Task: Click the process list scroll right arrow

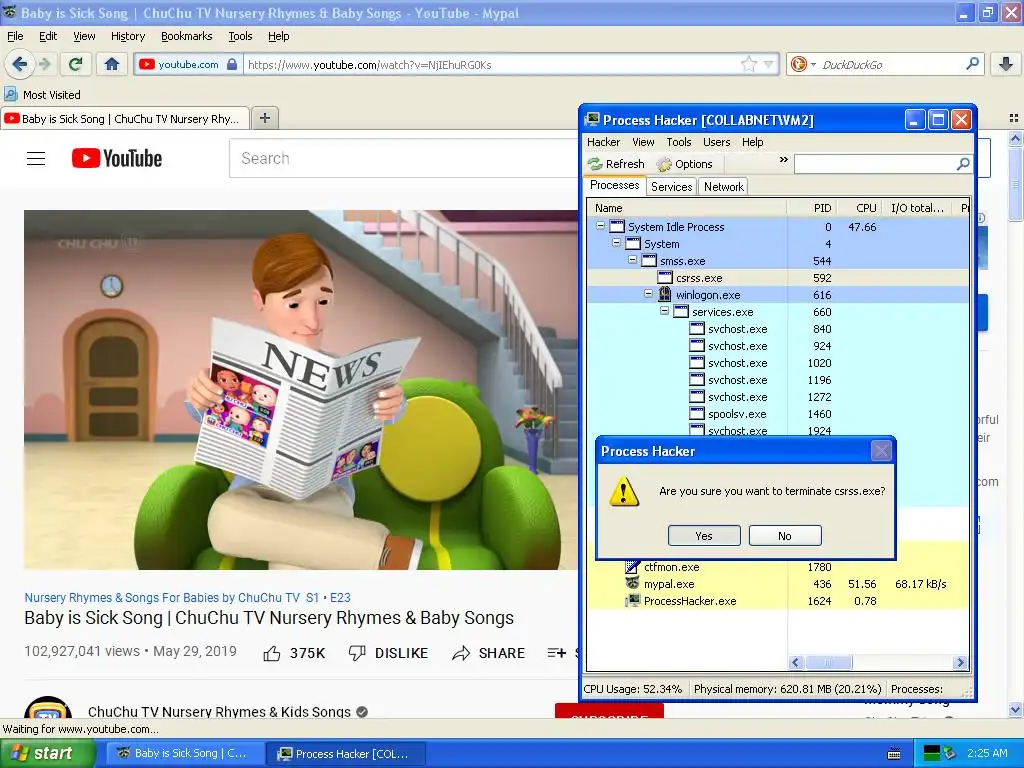Action: (x=960, y=662)
